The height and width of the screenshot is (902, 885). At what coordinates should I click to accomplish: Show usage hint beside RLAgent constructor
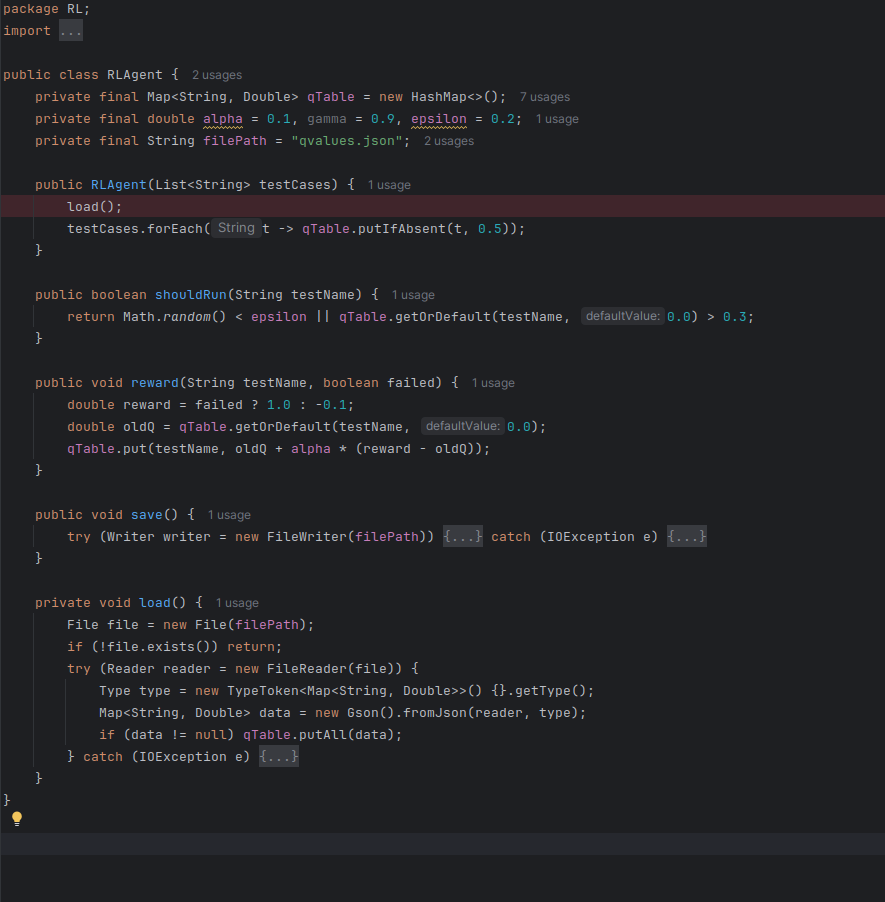pos(389,185)
